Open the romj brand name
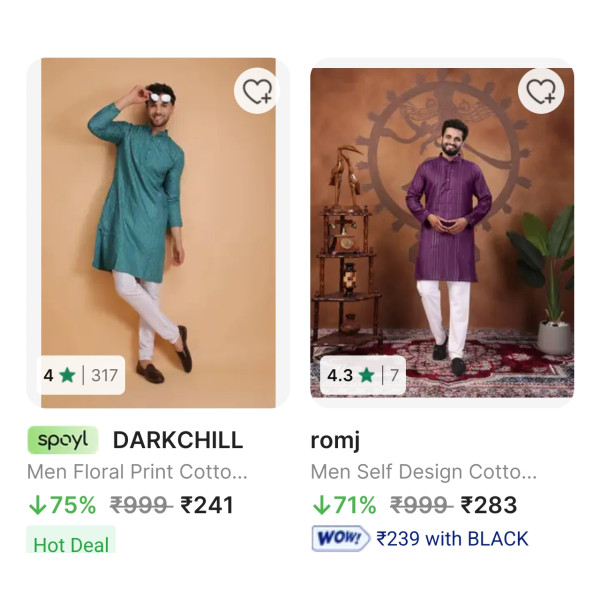This screenshot has height=600, width=600. click(335, 440)
